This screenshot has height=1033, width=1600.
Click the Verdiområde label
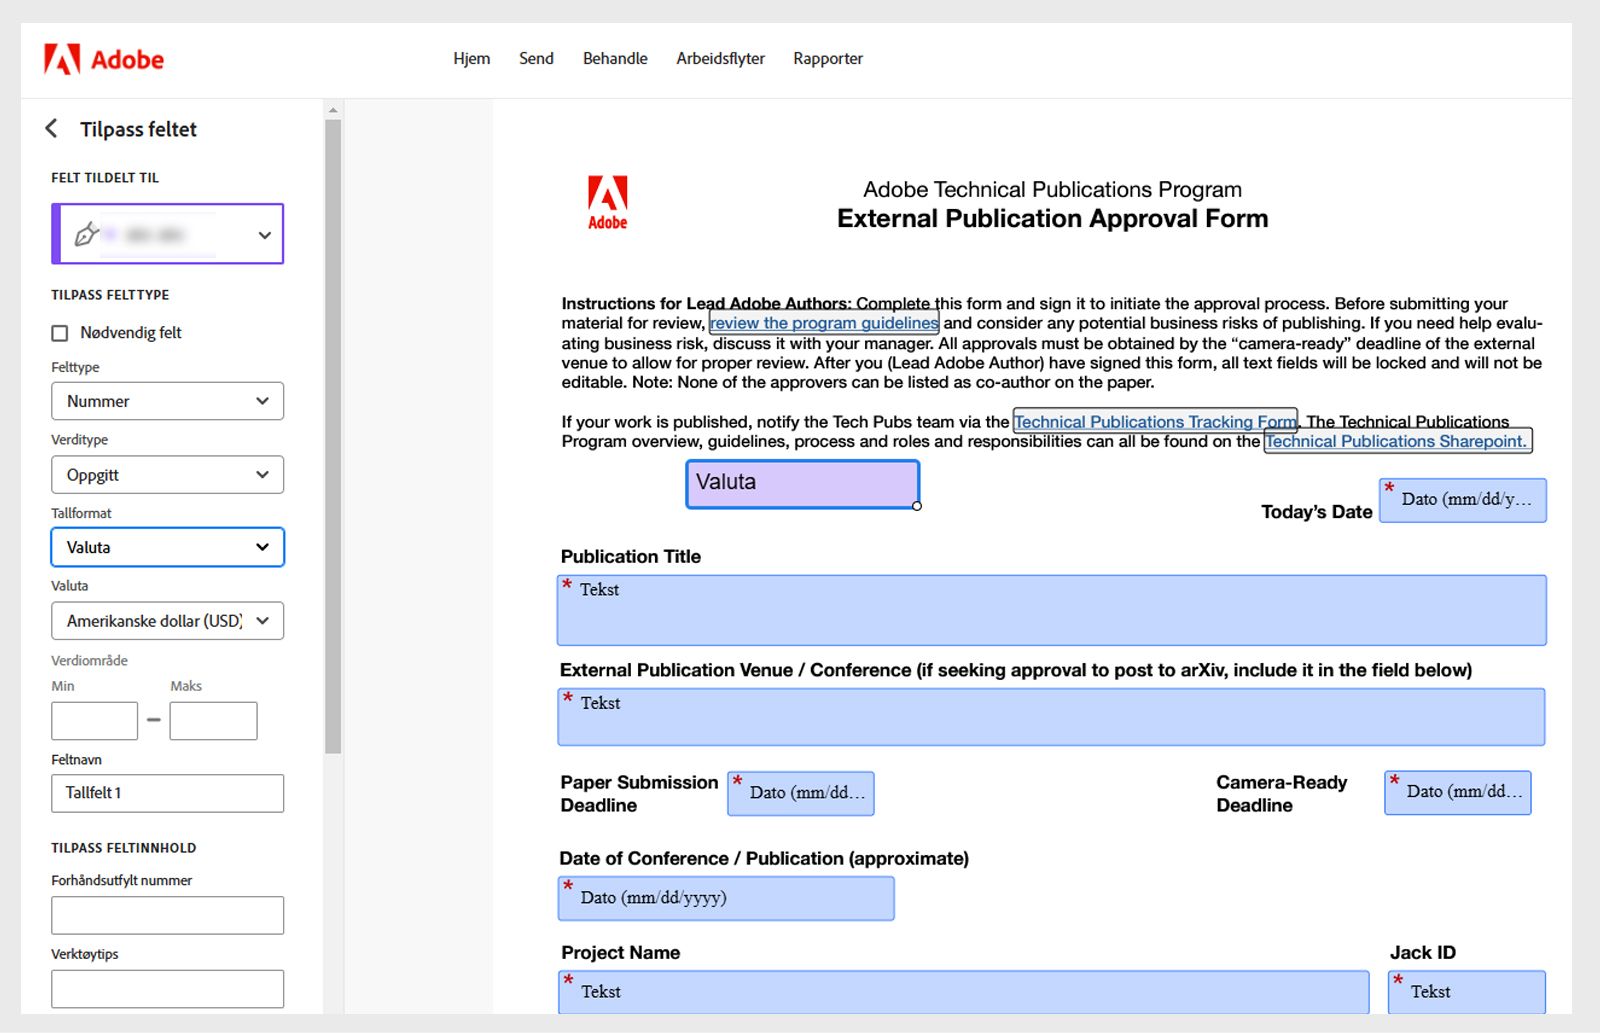[89, 660]
